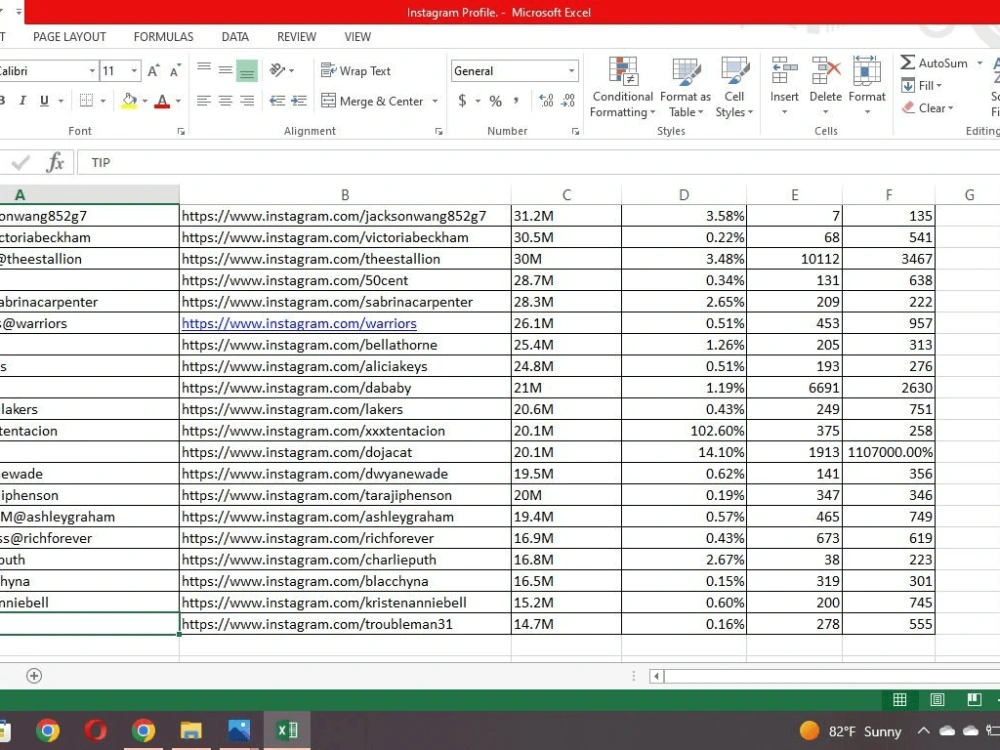Switch to Normal view in status bar

[900, 700]
